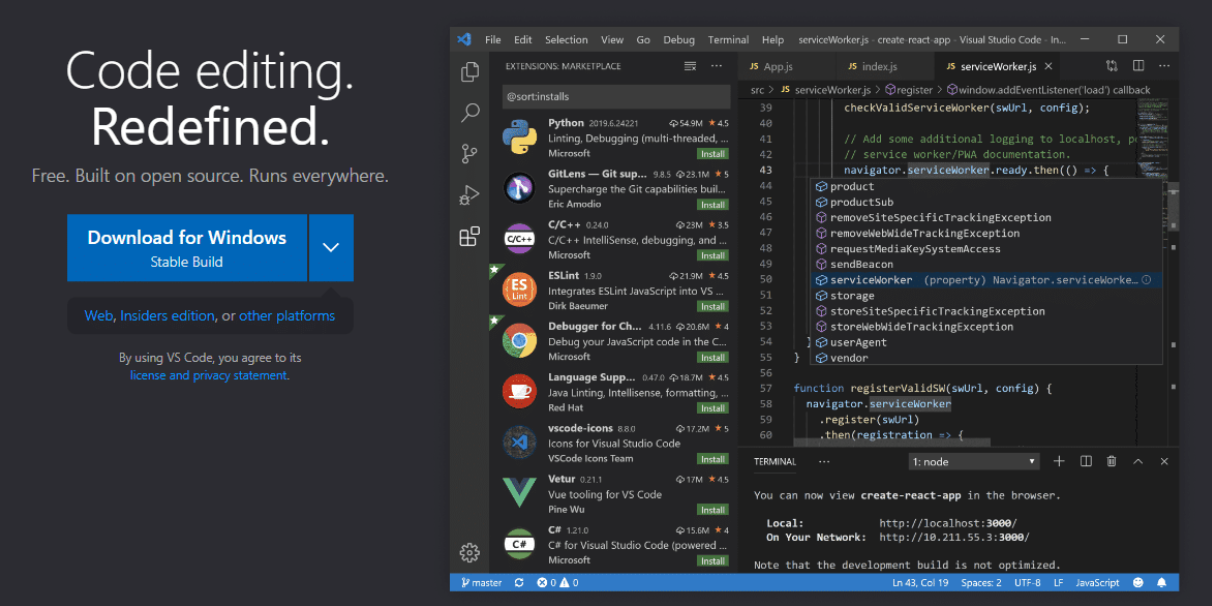Open the 1: node terminal selector dropdown
The height and width of the screenshot is (606, 1212).
click(975, 461)
